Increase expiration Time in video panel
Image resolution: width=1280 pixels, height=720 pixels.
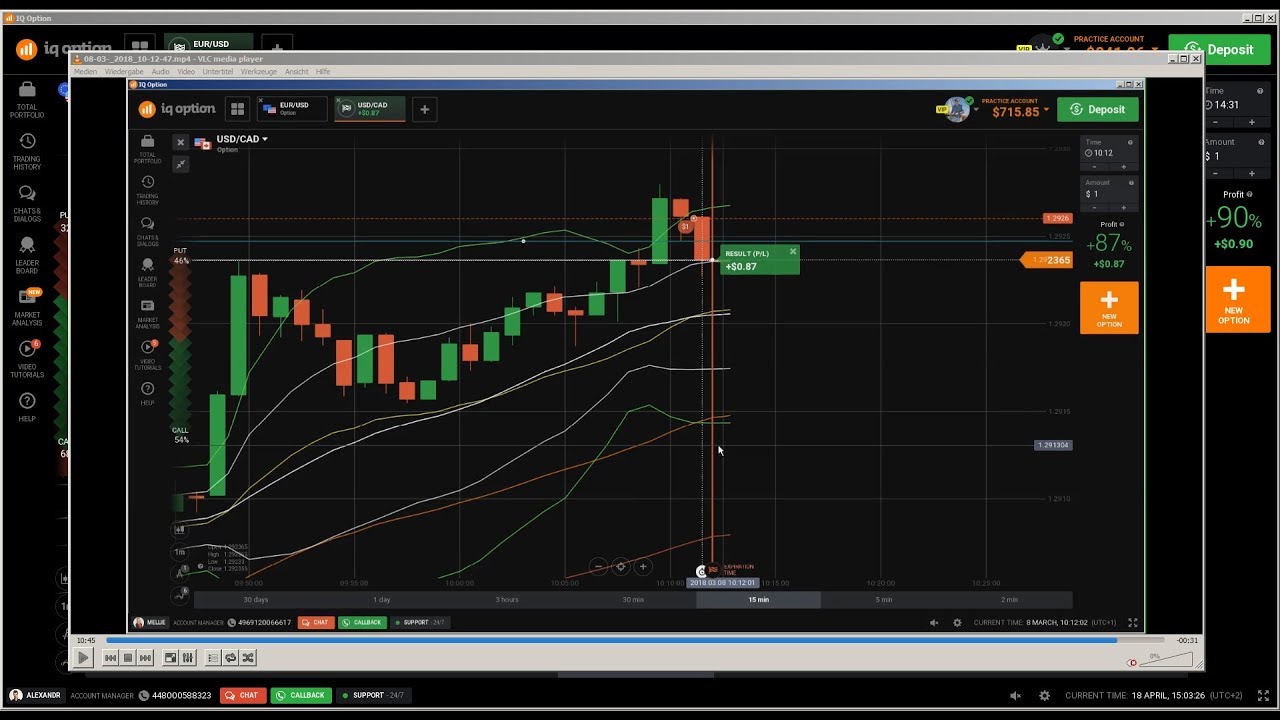[1124, 166]
